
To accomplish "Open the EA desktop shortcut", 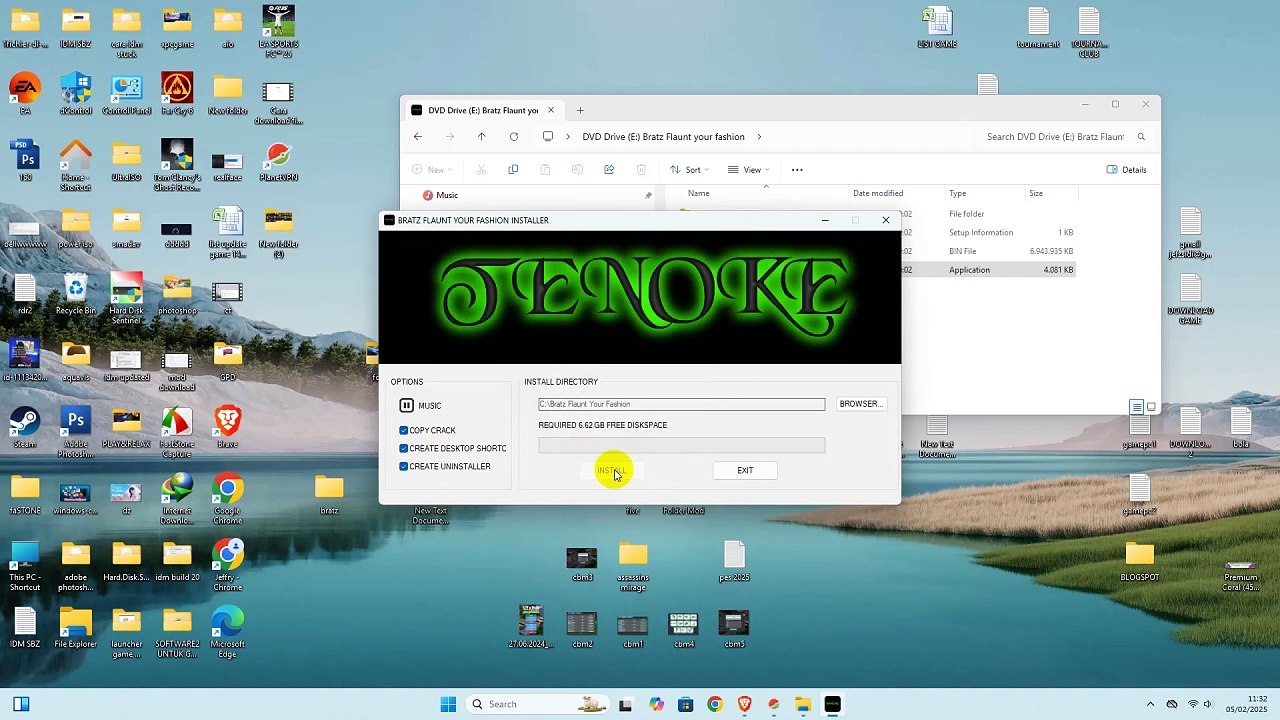I will point(25,94).
